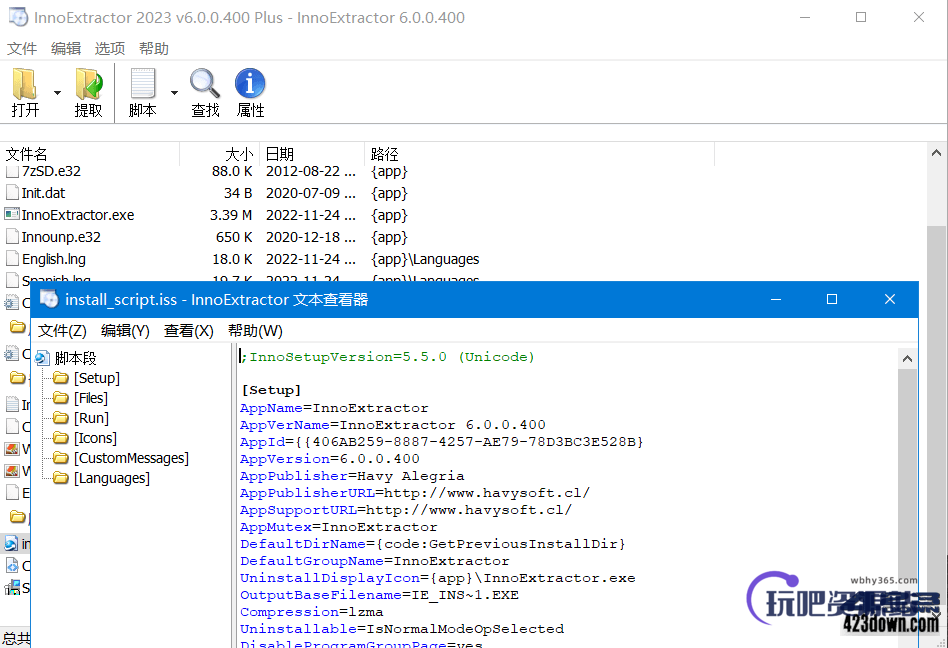Click the DefaultGroupName line in script
Image resolution: width=948 pixels, height=648 pixels.
(374, 561)
